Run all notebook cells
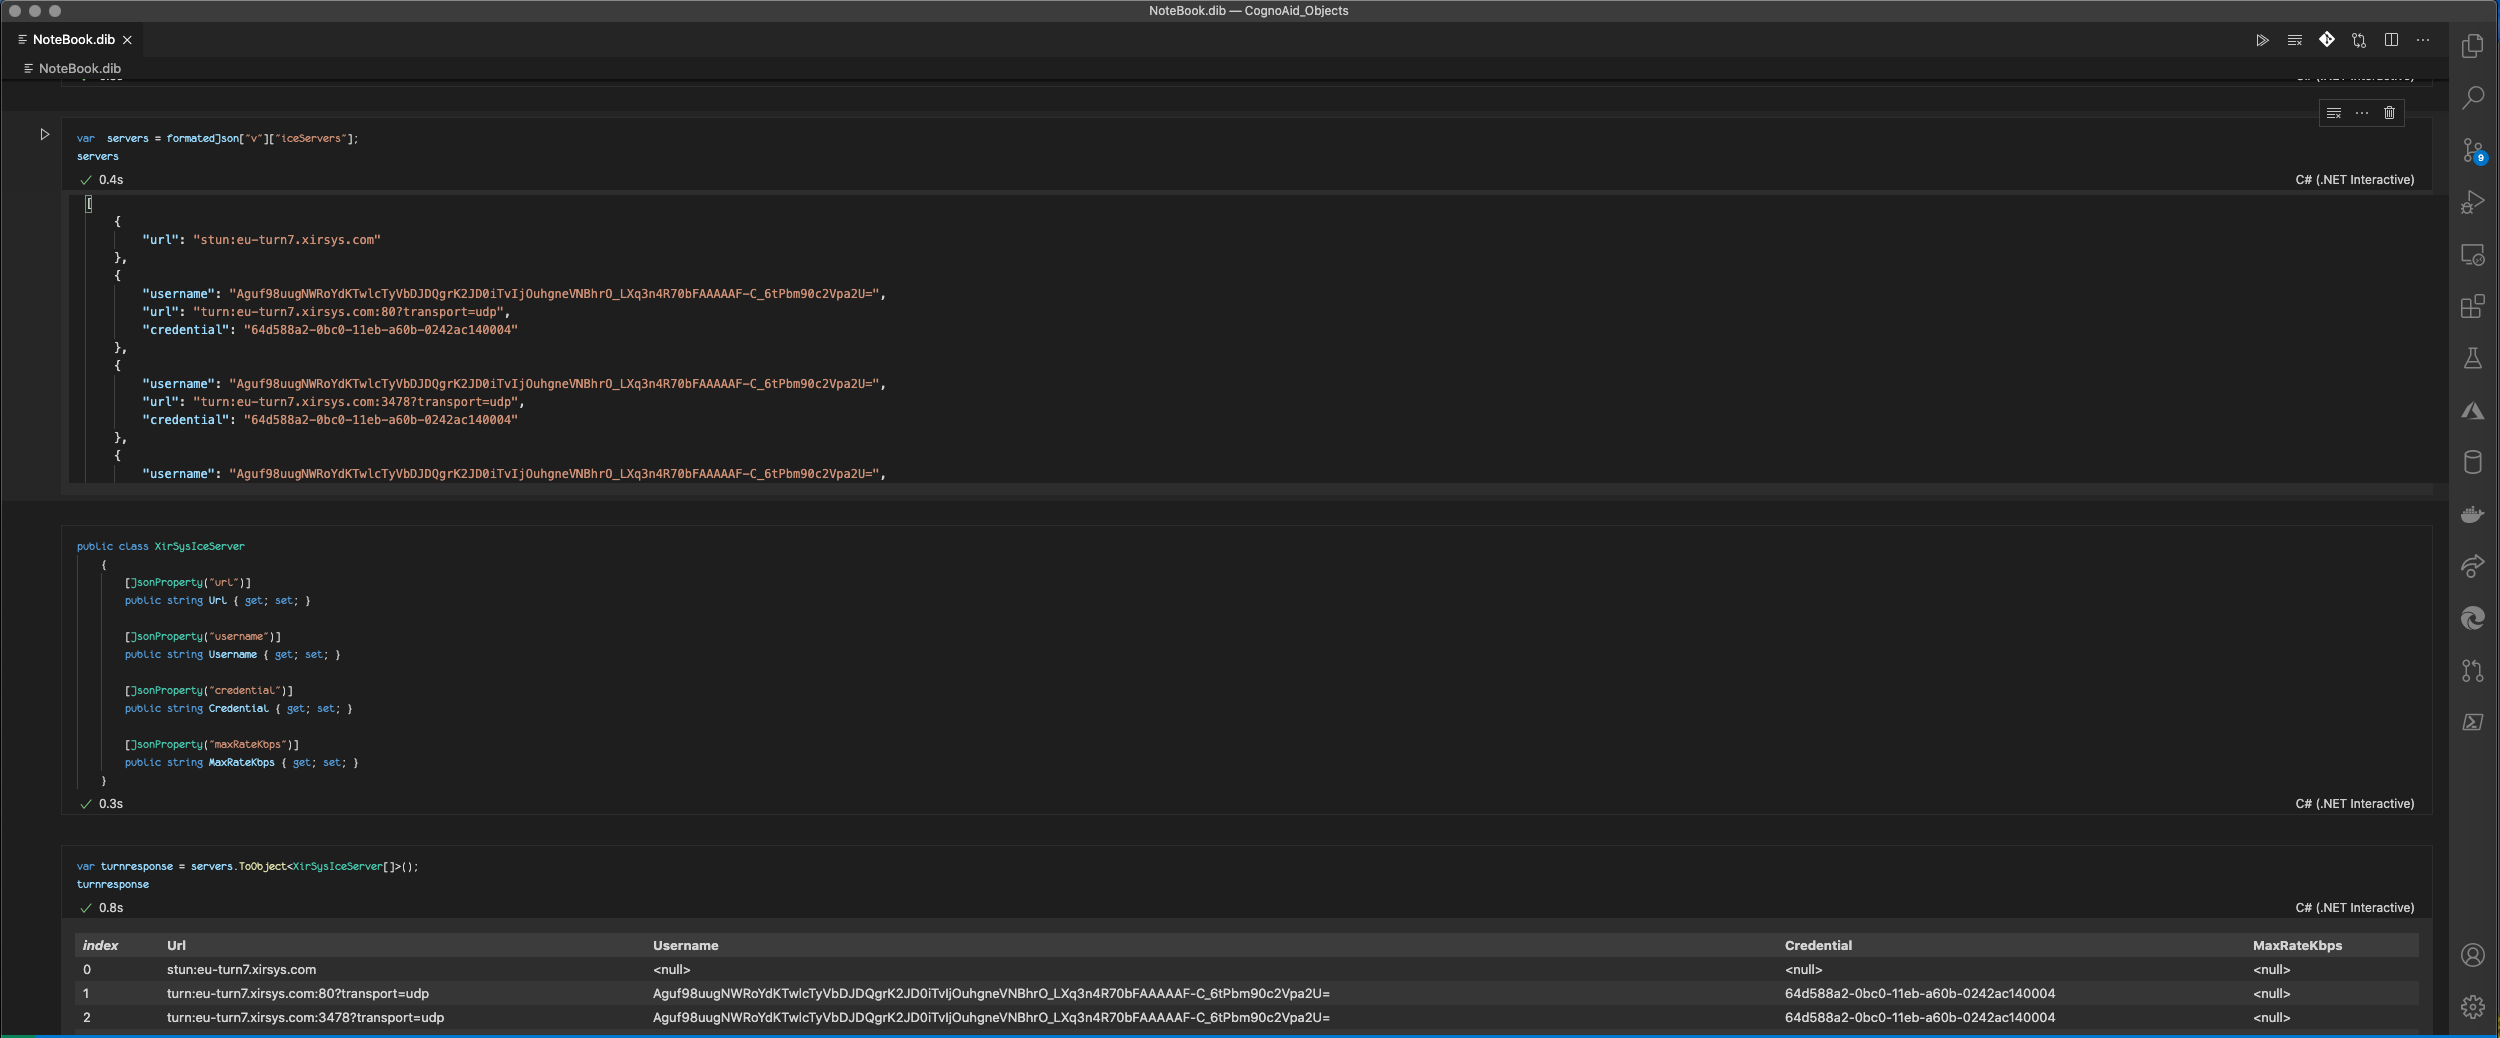The height and width of the screenshot is (1038, 2500). [2263, 40]
